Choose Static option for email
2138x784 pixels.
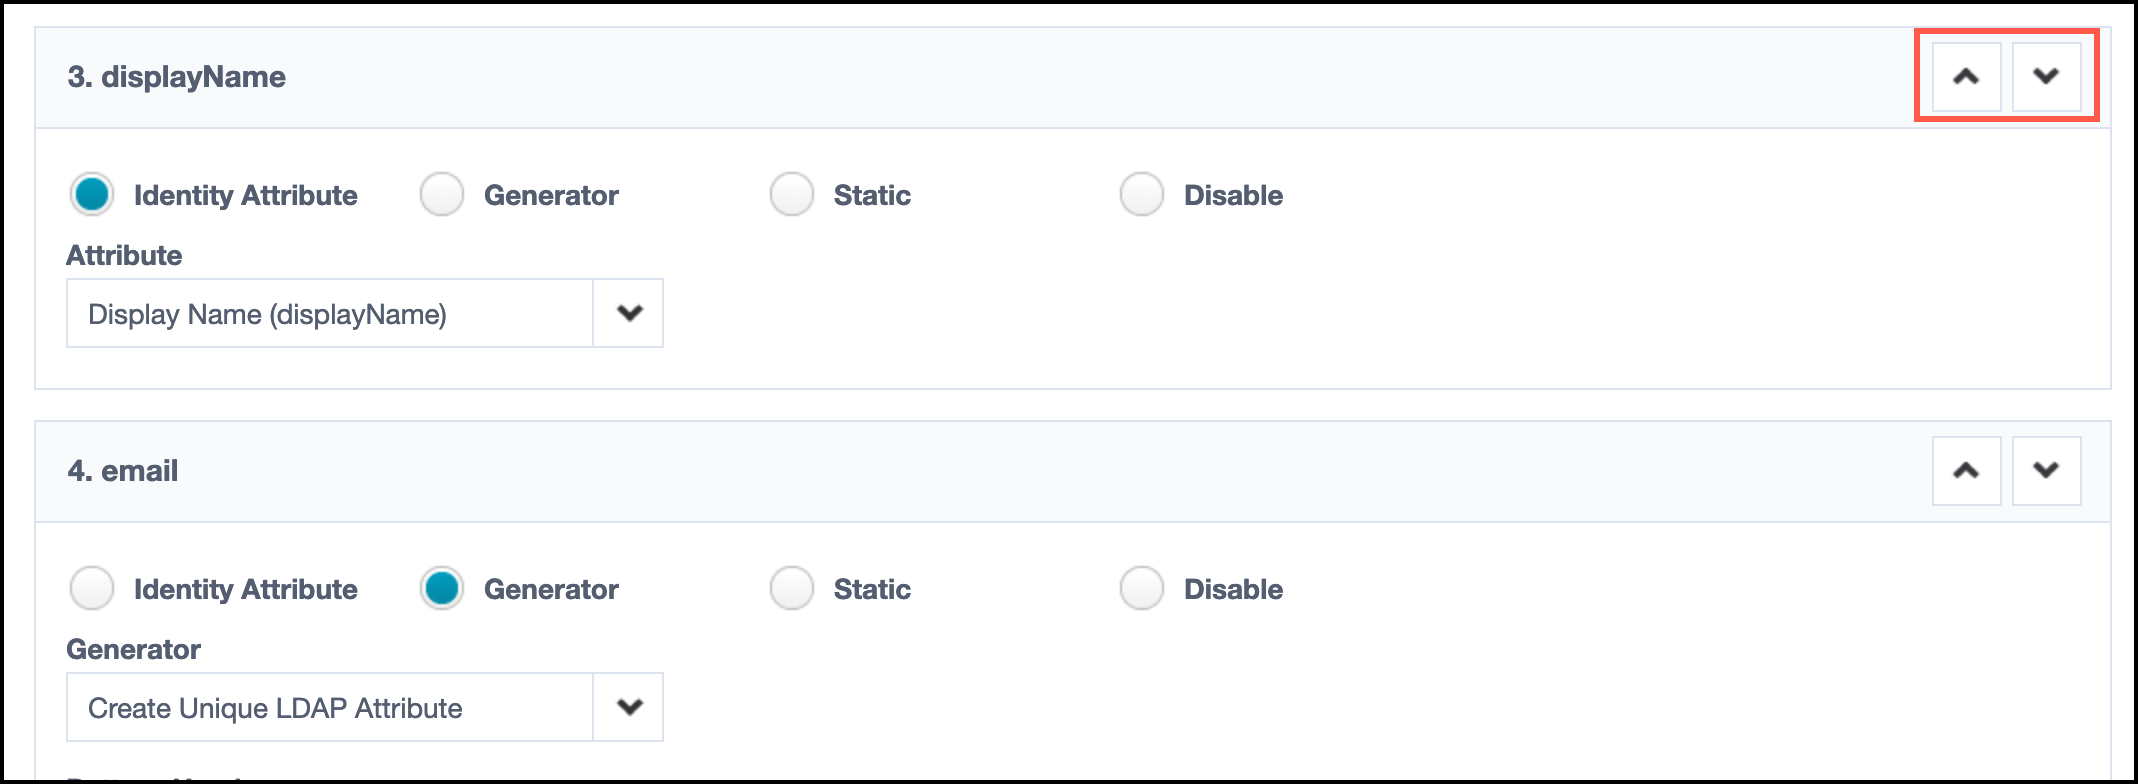click(791, 589)
